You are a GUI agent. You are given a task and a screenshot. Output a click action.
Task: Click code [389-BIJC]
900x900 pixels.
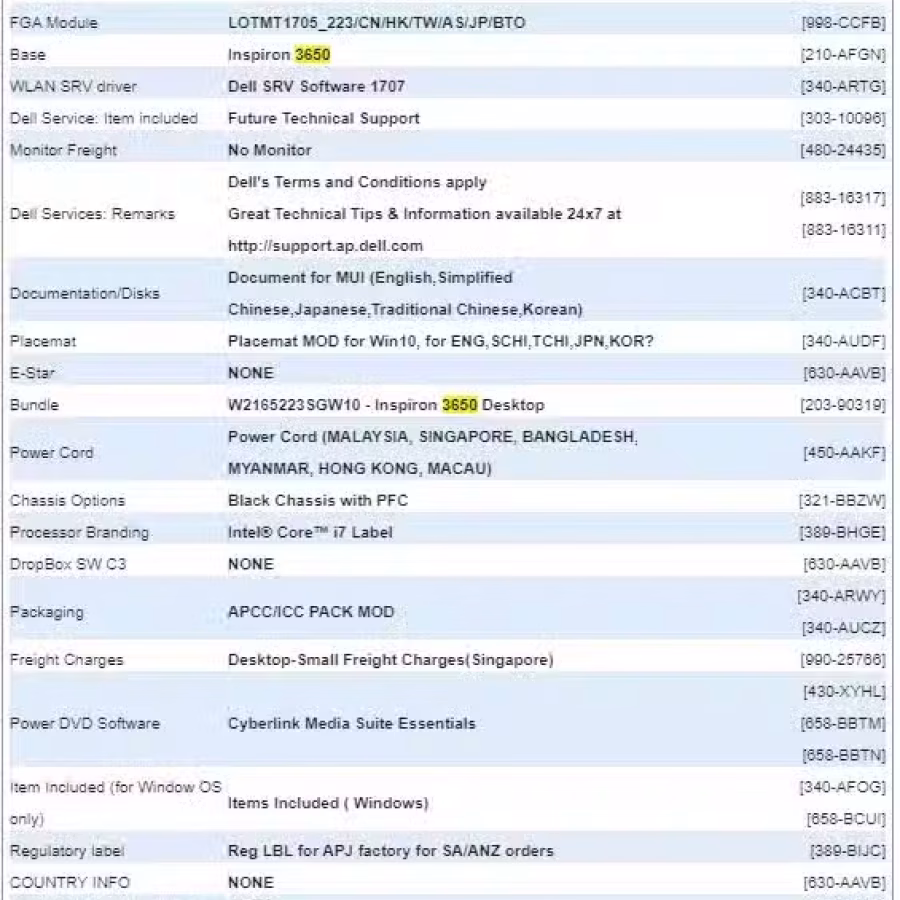pos(847,851)
